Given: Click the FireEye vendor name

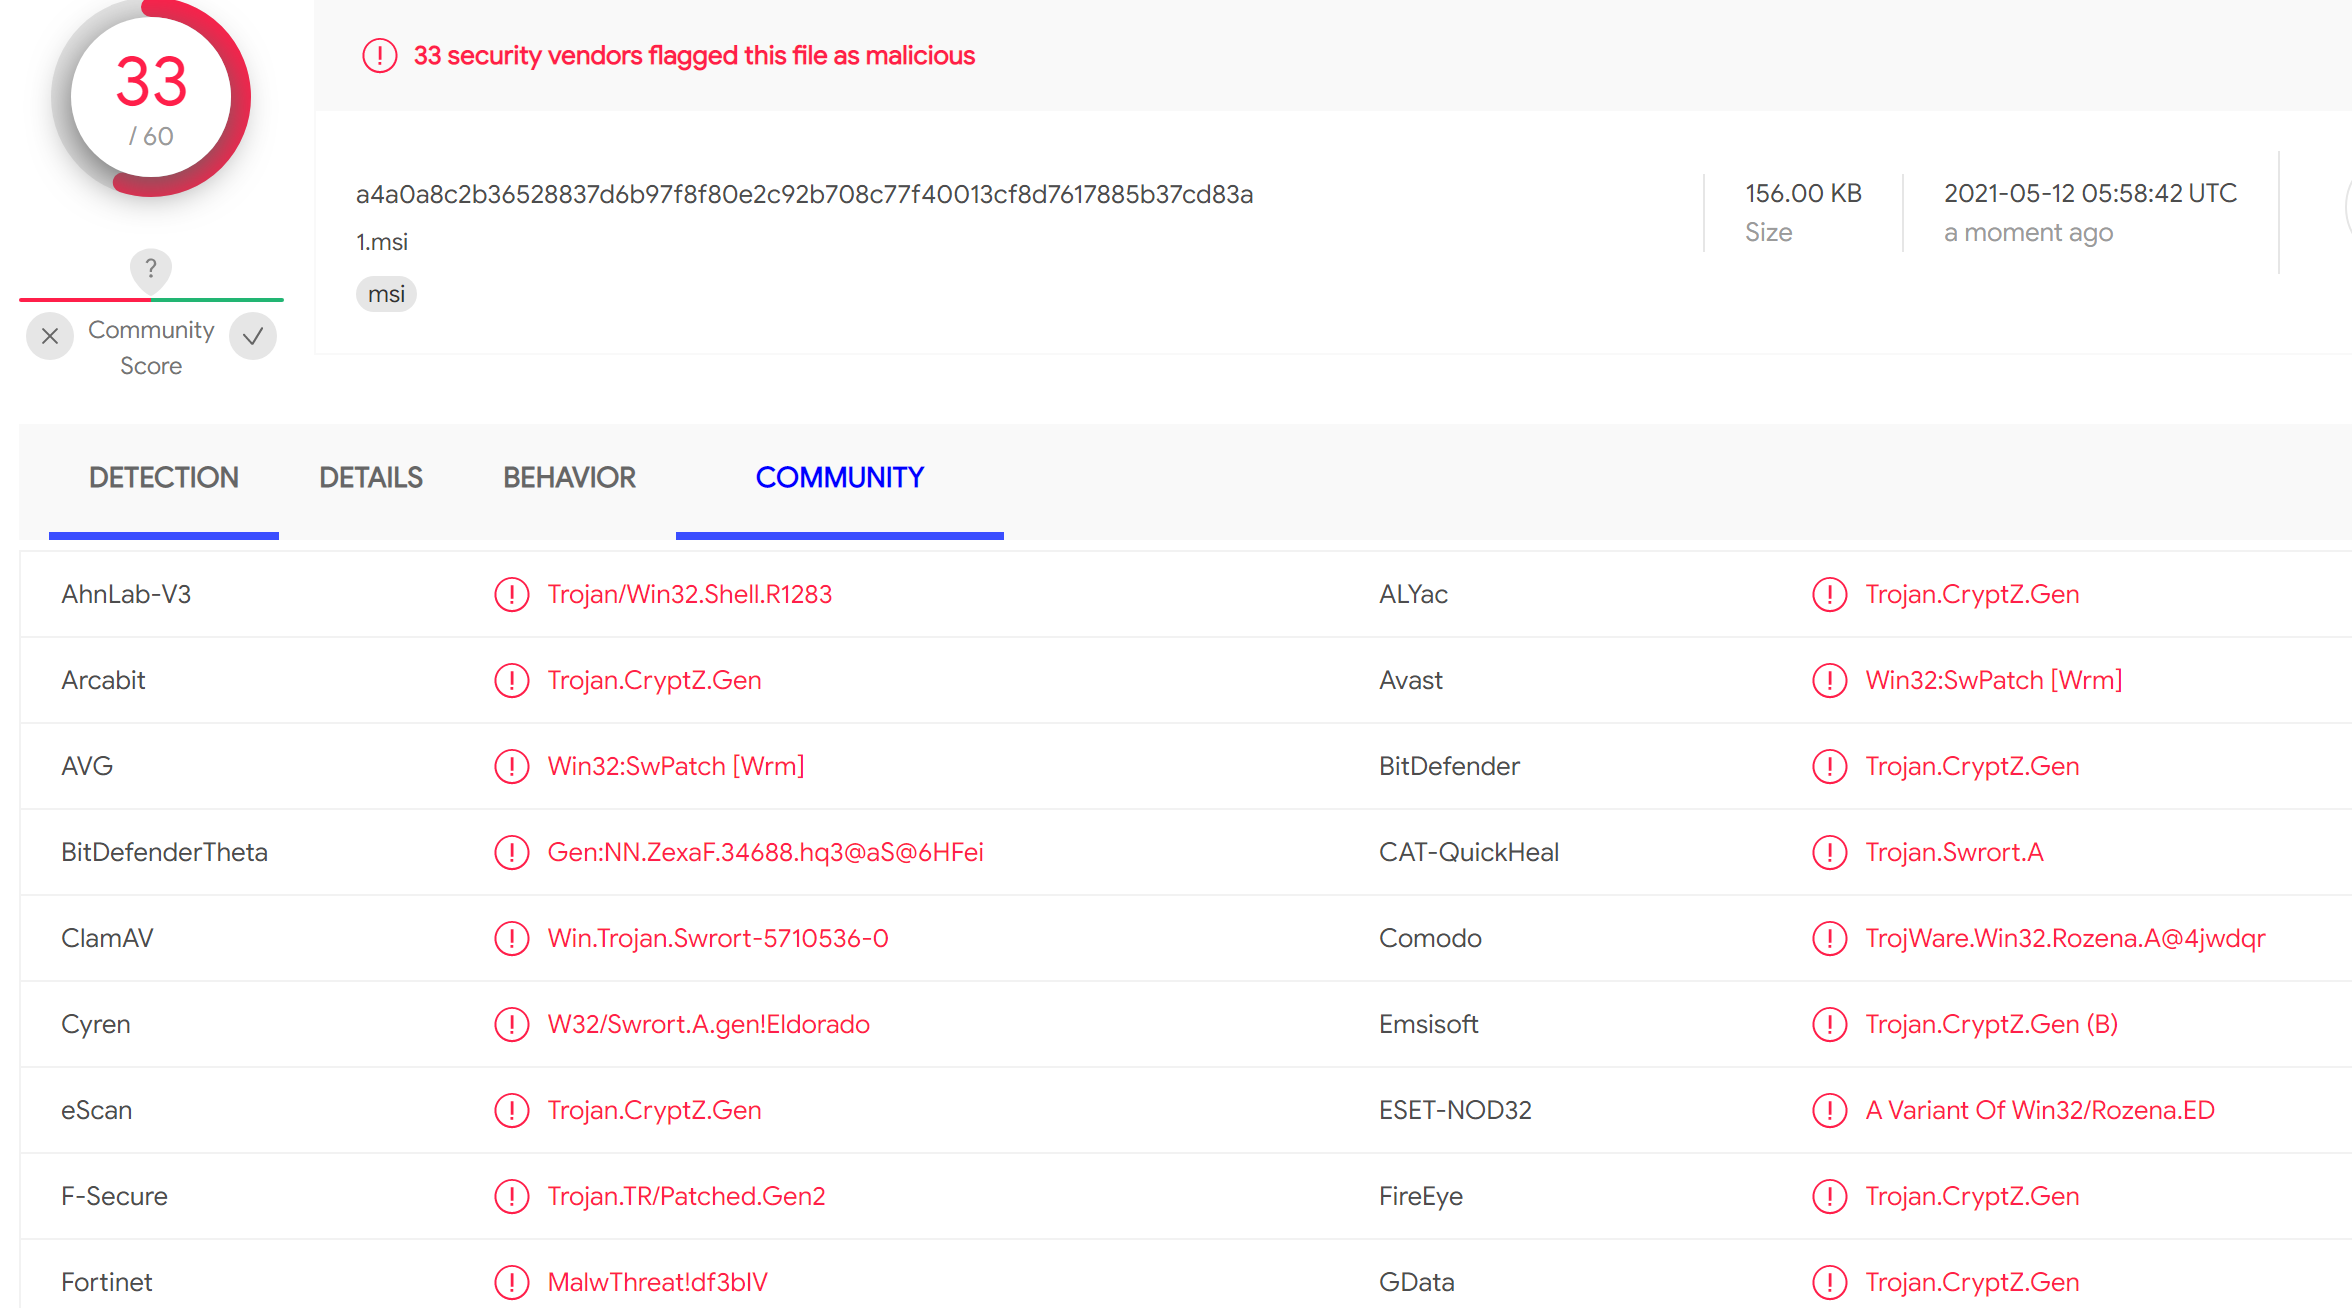Looking at the screenshot, I should (x=1421, y=1196).
